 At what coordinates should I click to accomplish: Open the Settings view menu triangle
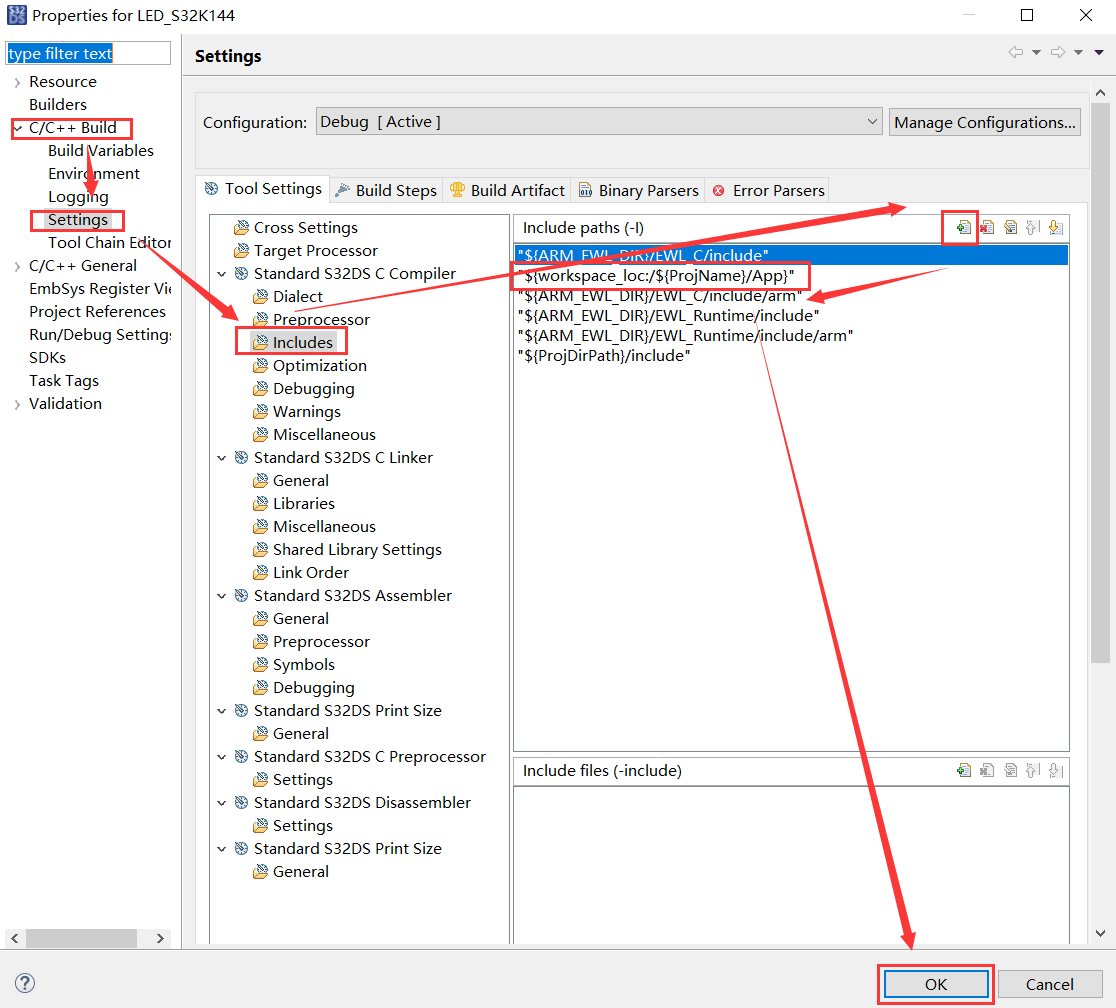point(1099,52)
